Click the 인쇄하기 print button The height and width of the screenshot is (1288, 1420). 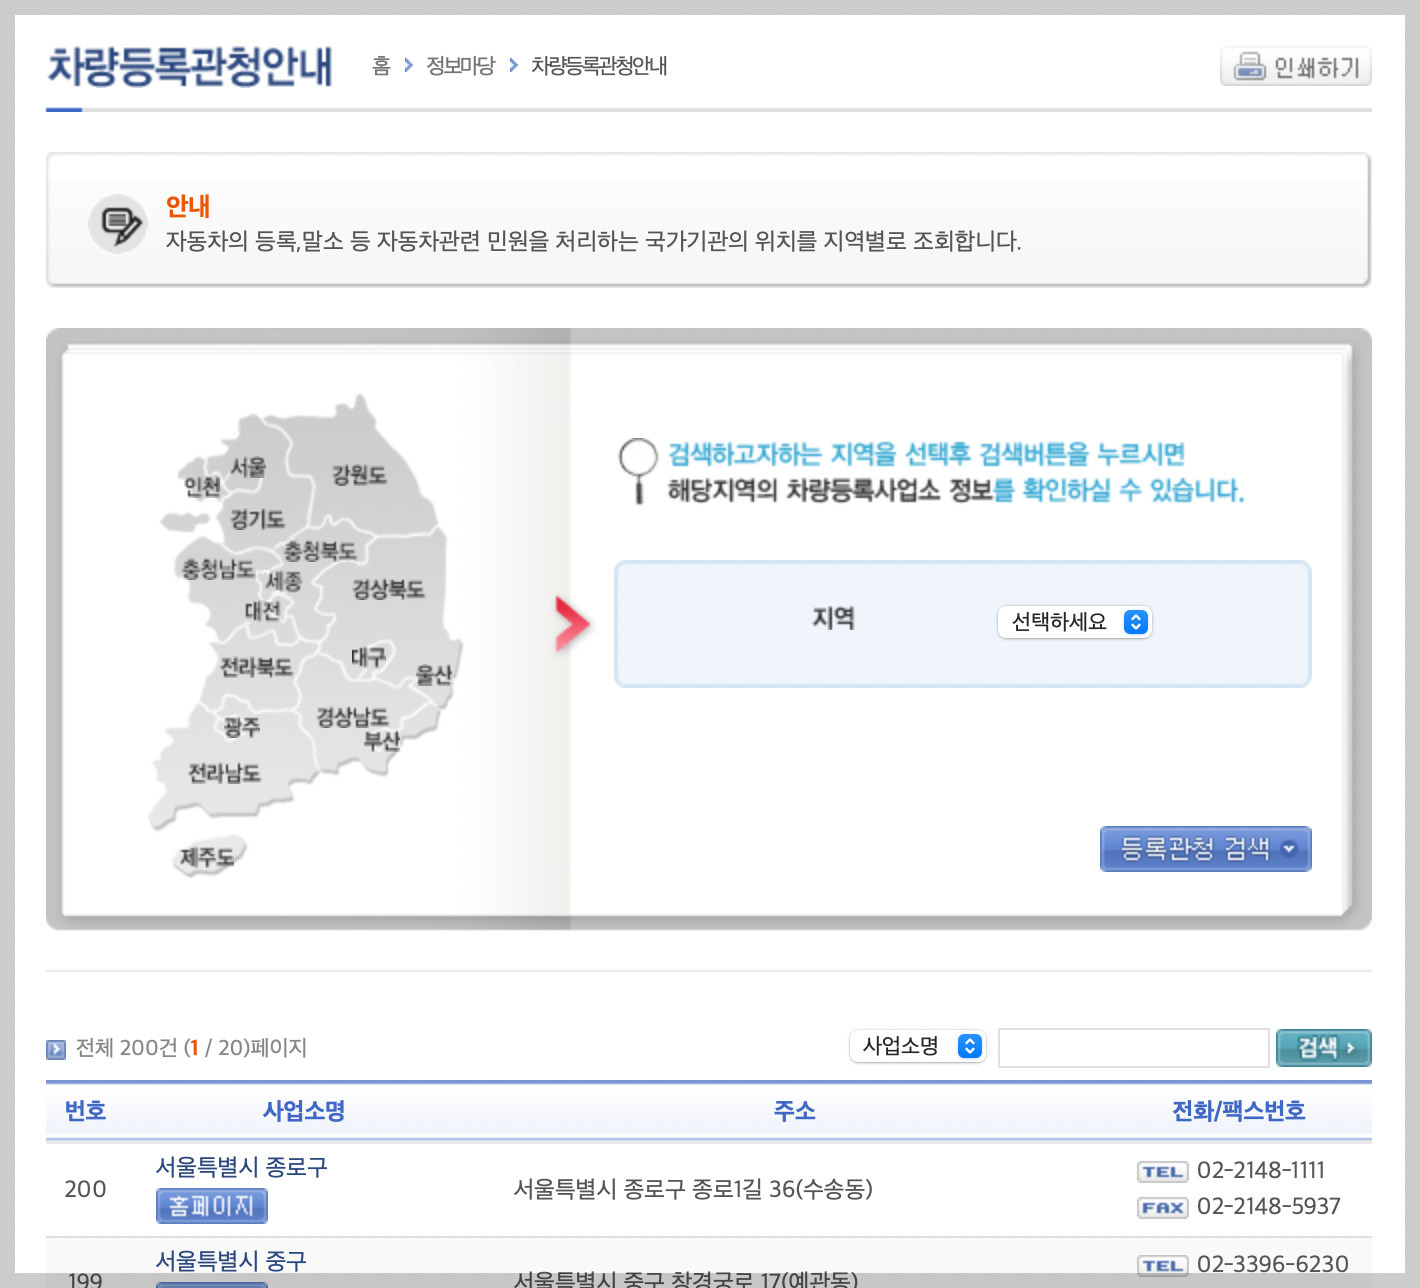1295,67
